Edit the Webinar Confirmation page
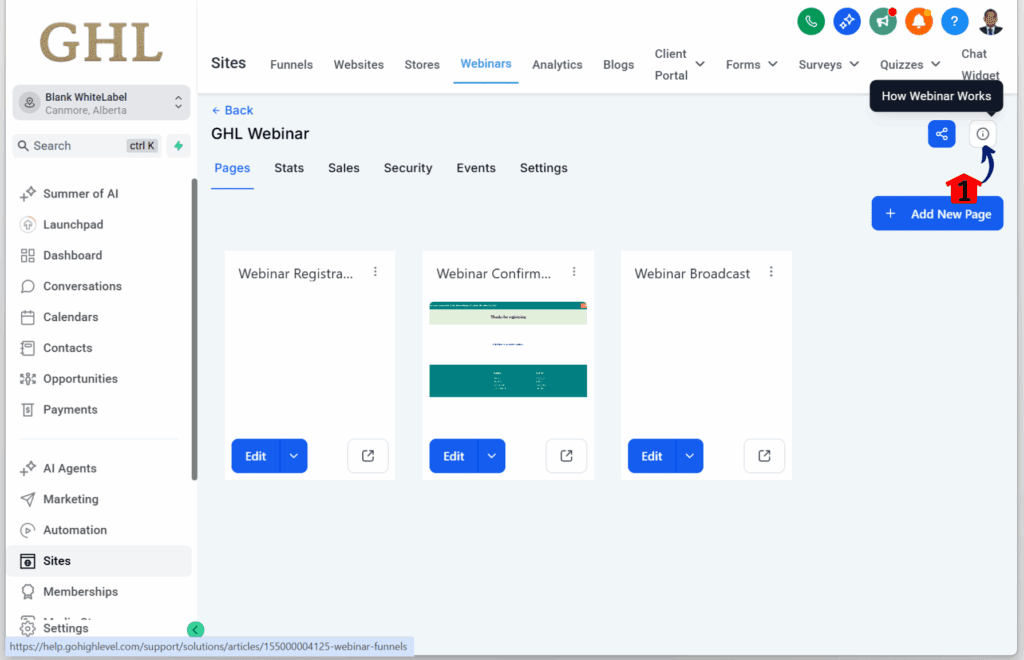Image resolution: width=1024 pixels, height=660 pixels. click(453, 456)
